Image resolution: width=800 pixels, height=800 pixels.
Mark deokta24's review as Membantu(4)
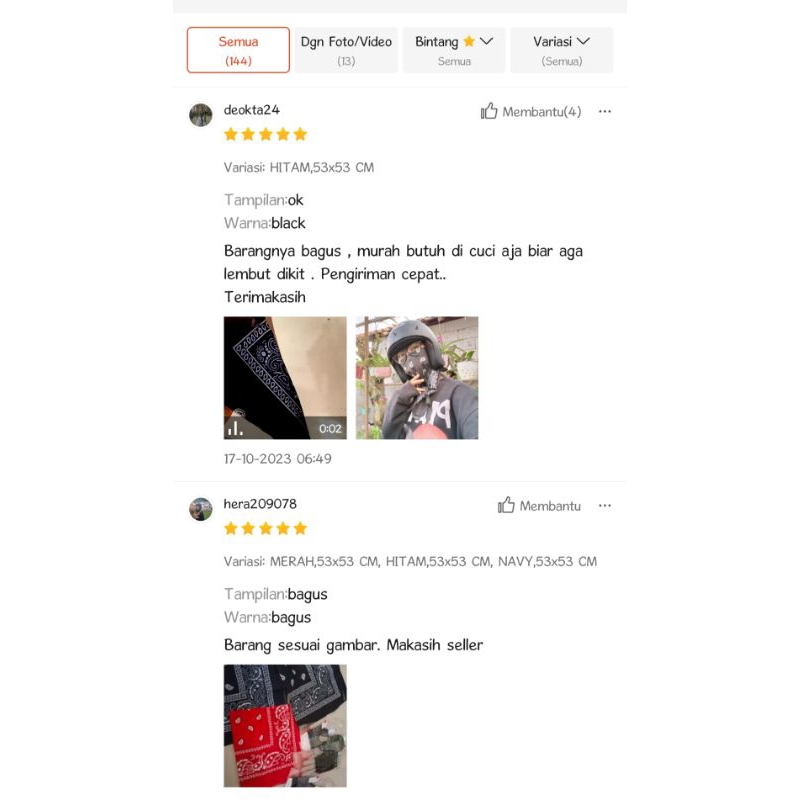point(531,111)
